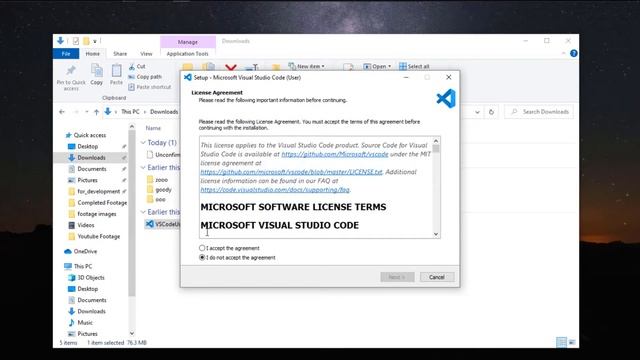Click the Copy path option
Viewport: 640px width, 360px height.
(145, 77)
